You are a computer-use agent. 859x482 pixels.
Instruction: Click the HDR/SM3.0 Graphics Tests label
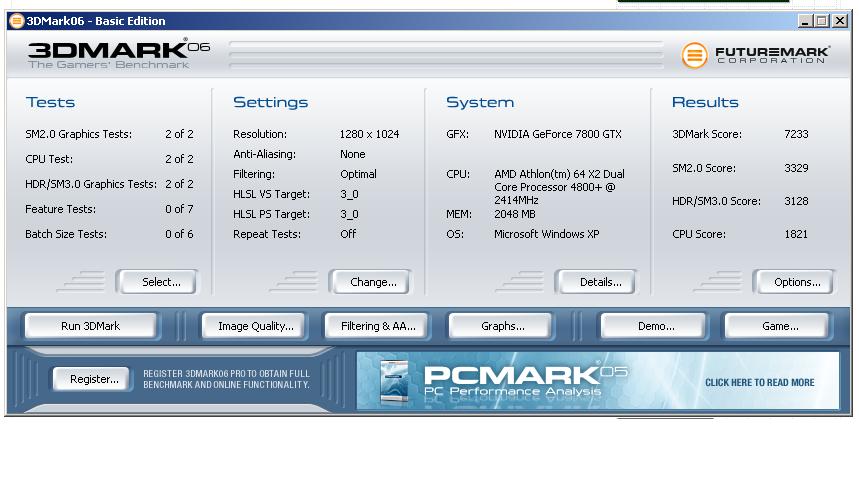(x=91, y=184)
